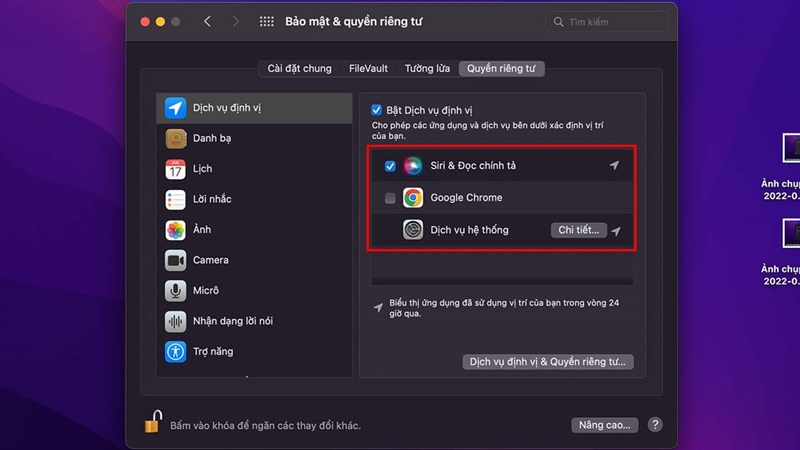Open the Lịch calendar icon
The height and width of the screenshot is (450, 800).
(x=175, y=169)
